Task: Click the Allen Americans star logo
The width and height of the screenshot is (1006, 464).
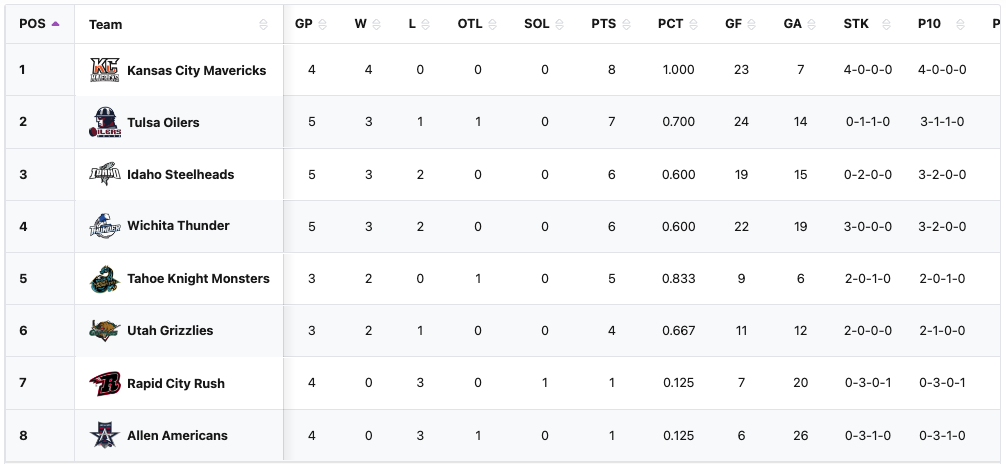Action: 104,435
